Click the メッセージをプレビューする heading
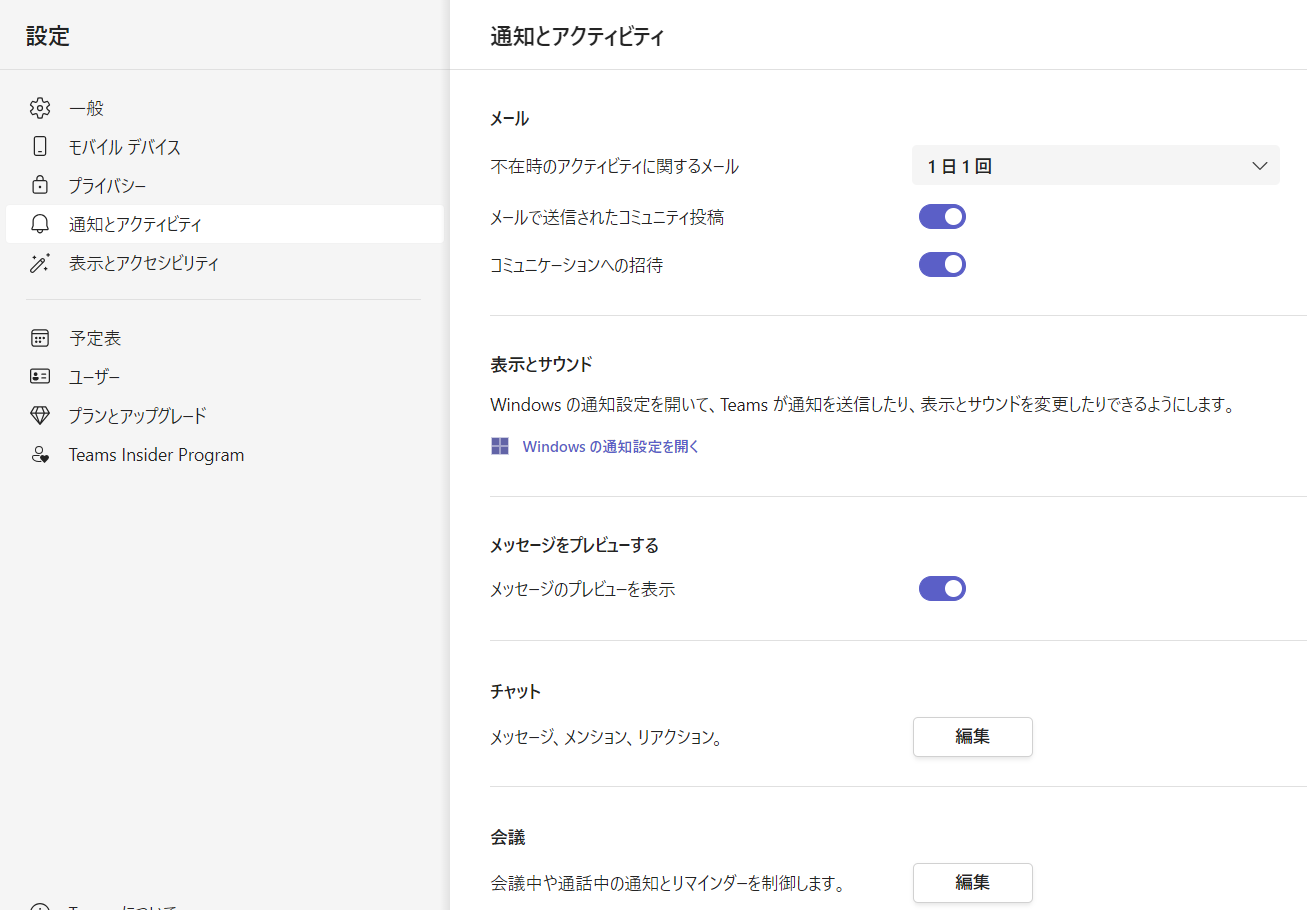The width and height of the screenshot is (1307, 910). tap(575, 545)
